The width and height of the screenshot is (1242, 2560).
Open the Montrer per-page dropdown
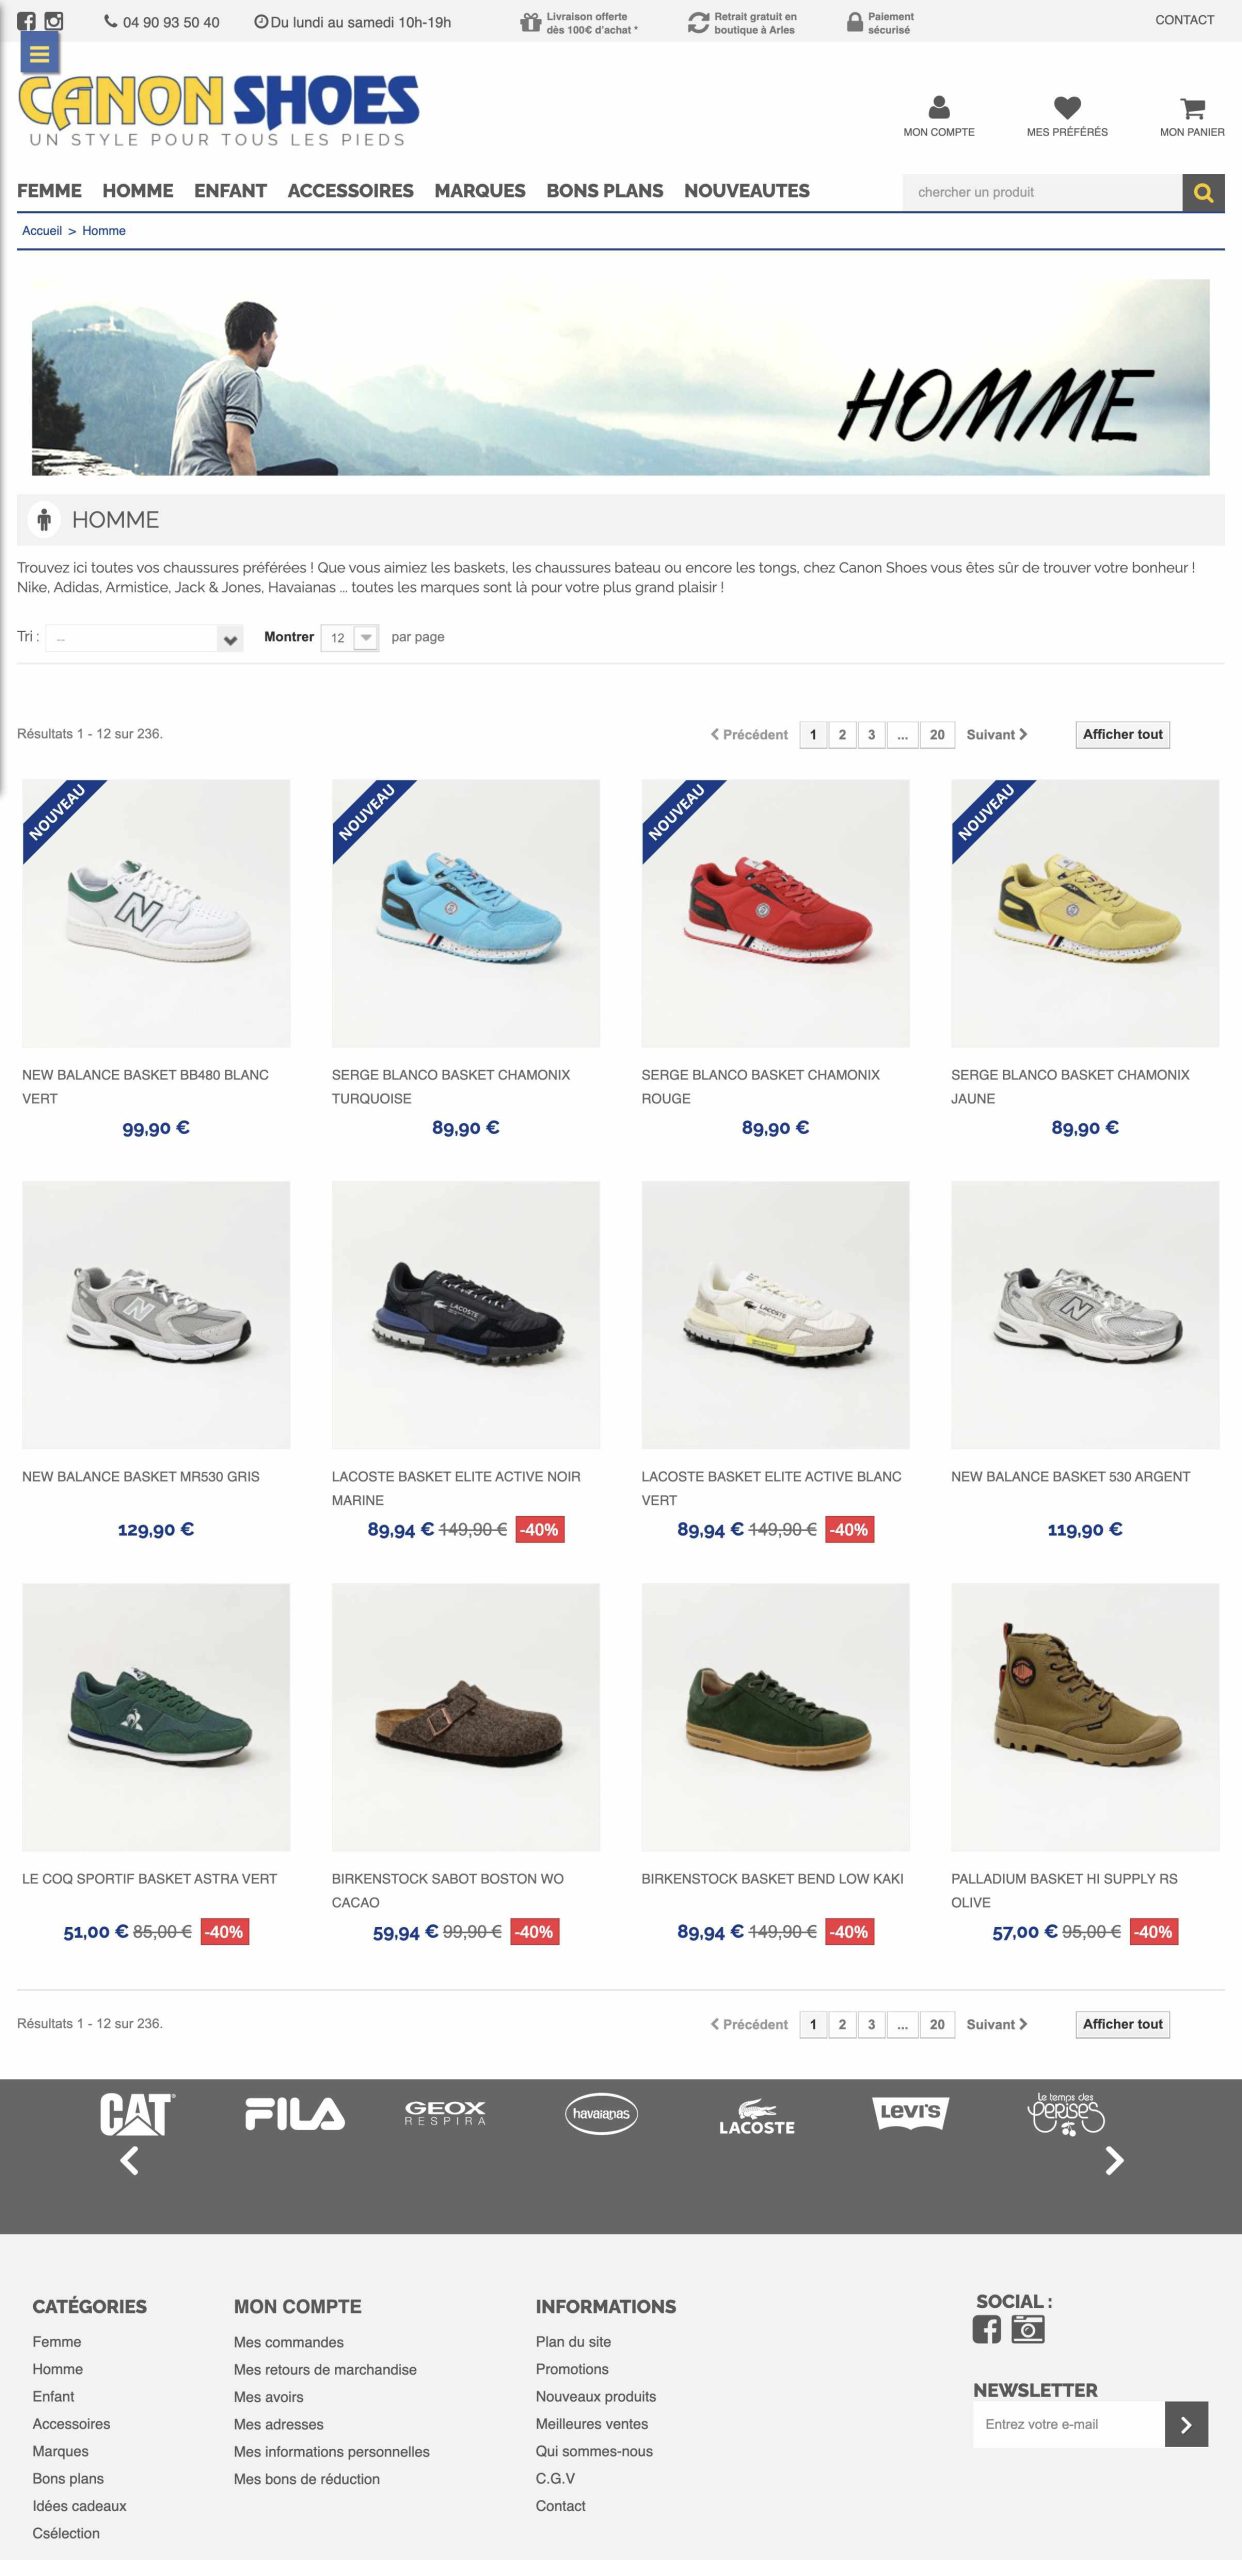coord(349,638)
